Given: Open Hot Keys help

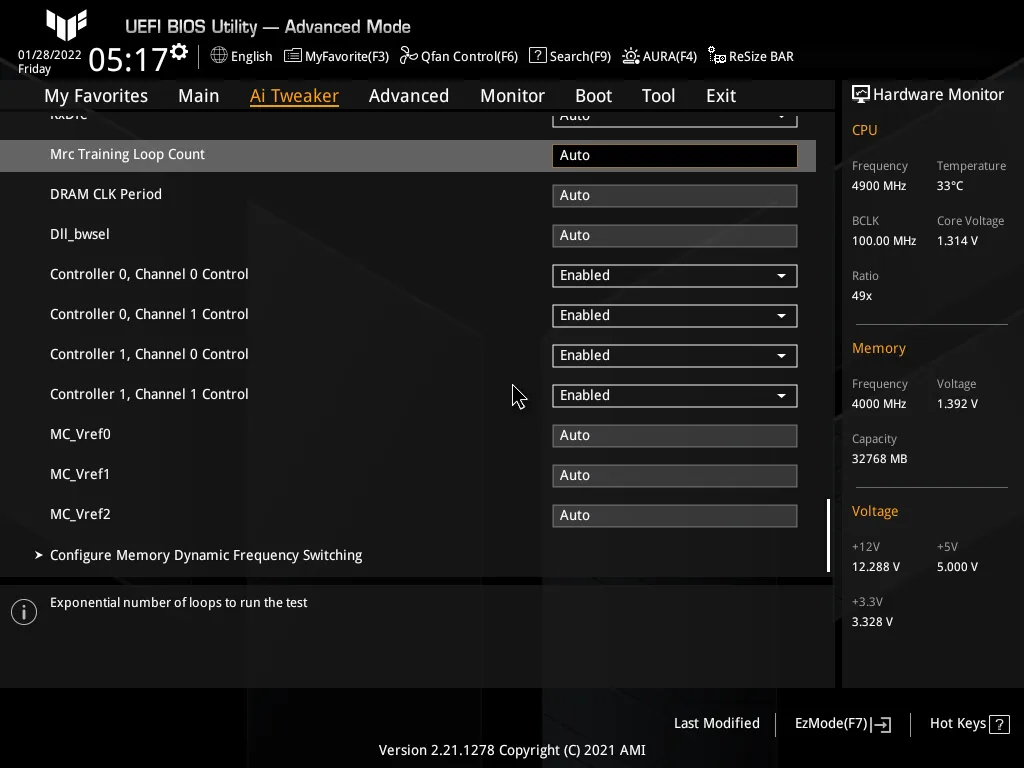Looking at the screenshot, I should pos(970,724).
